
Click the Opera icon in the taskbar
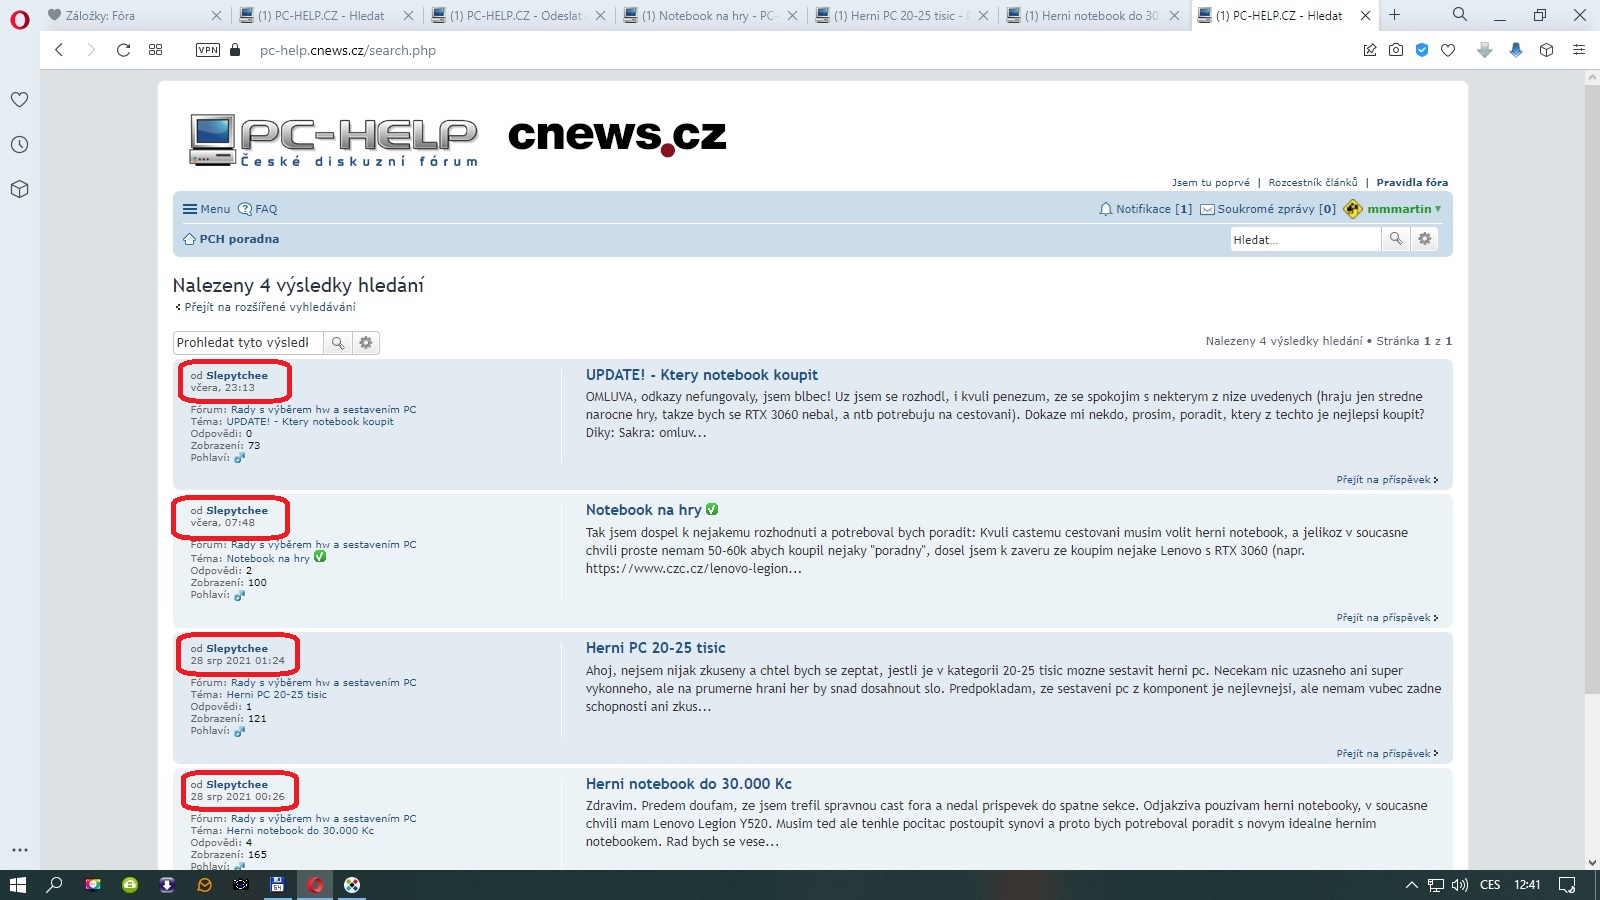click(315, 885)
